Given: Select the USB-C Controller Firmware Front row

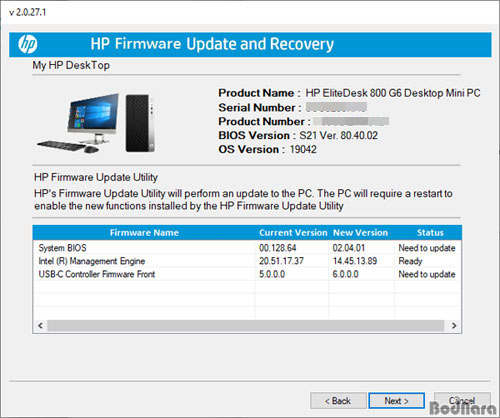Looking at the screenshot, I should [x=247, y=274].
